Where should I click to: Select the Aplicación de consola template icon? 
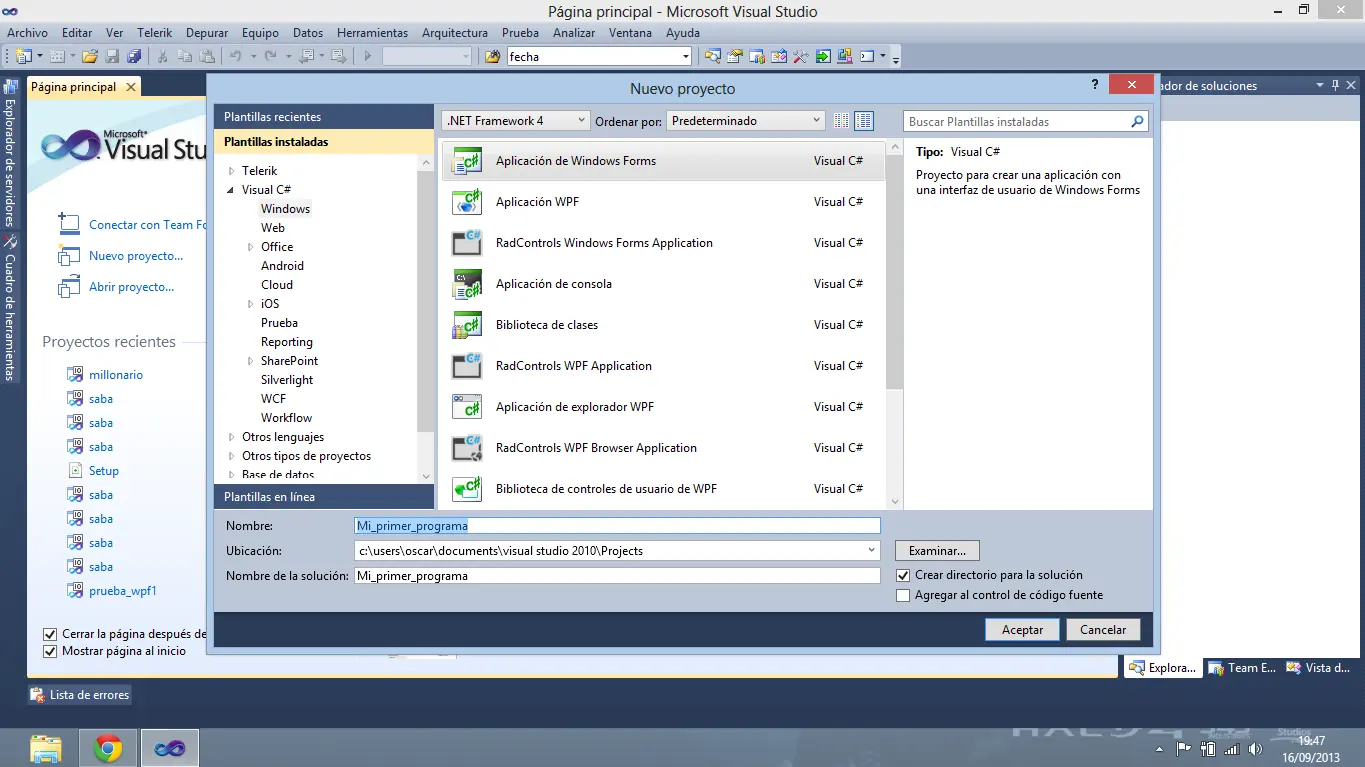(467, 284)
